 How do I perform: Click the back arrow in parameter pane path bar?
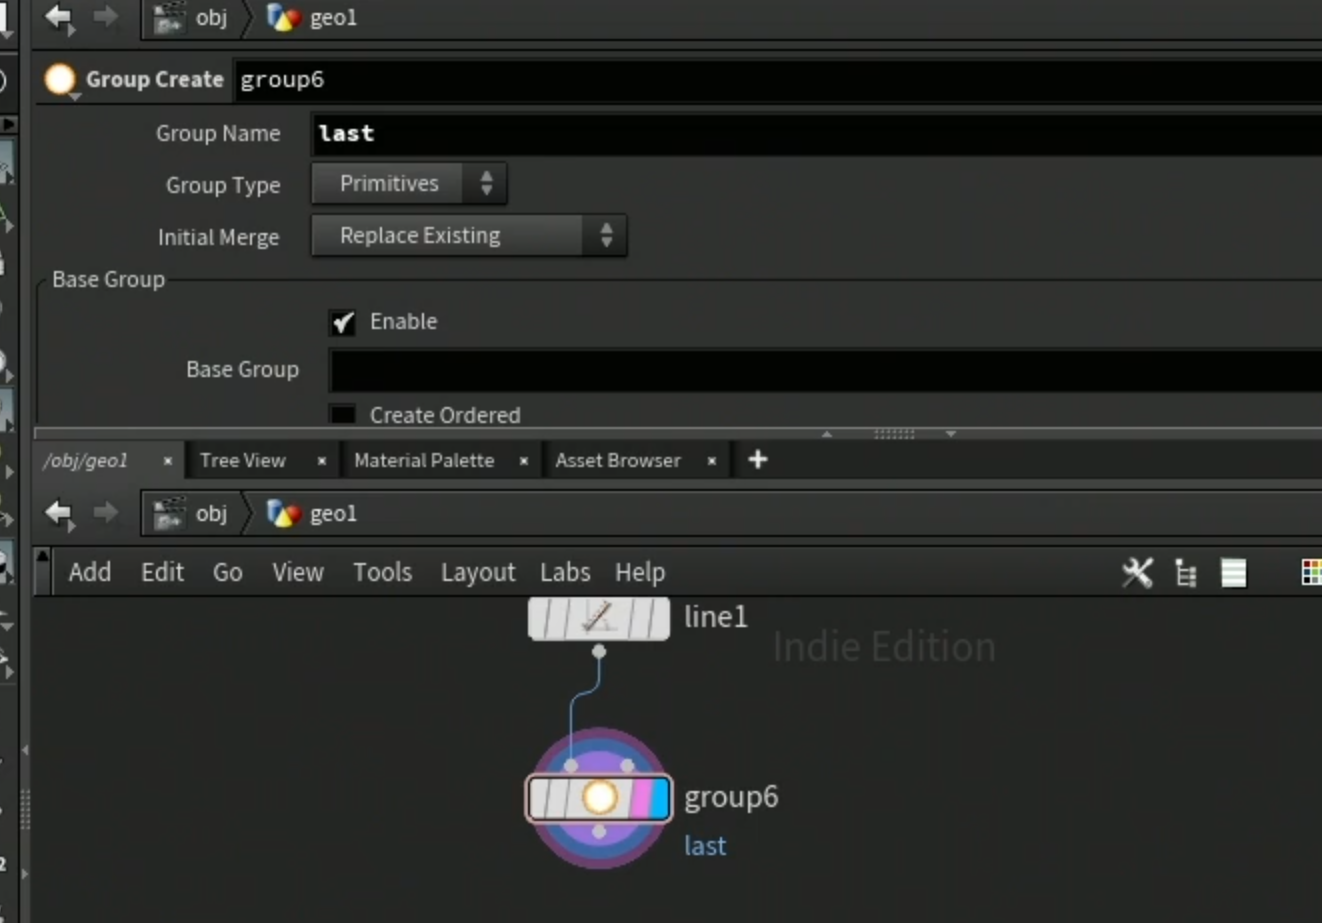pos(59,17)
